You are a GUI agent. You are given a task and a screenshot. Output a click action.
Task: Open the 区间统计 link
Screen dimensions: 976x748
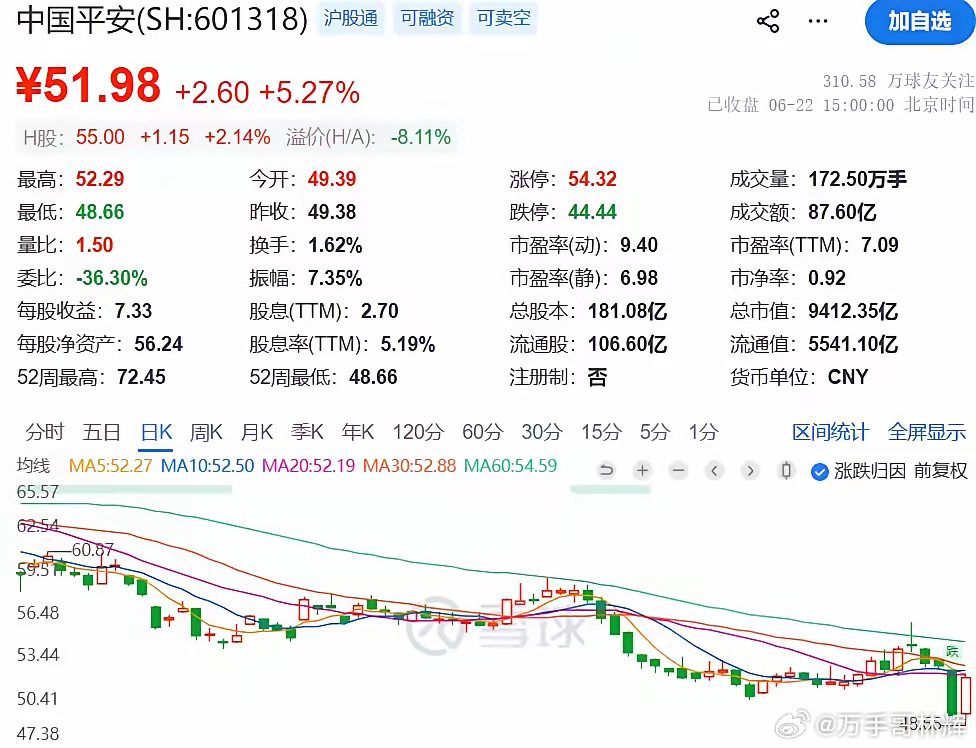830,431
